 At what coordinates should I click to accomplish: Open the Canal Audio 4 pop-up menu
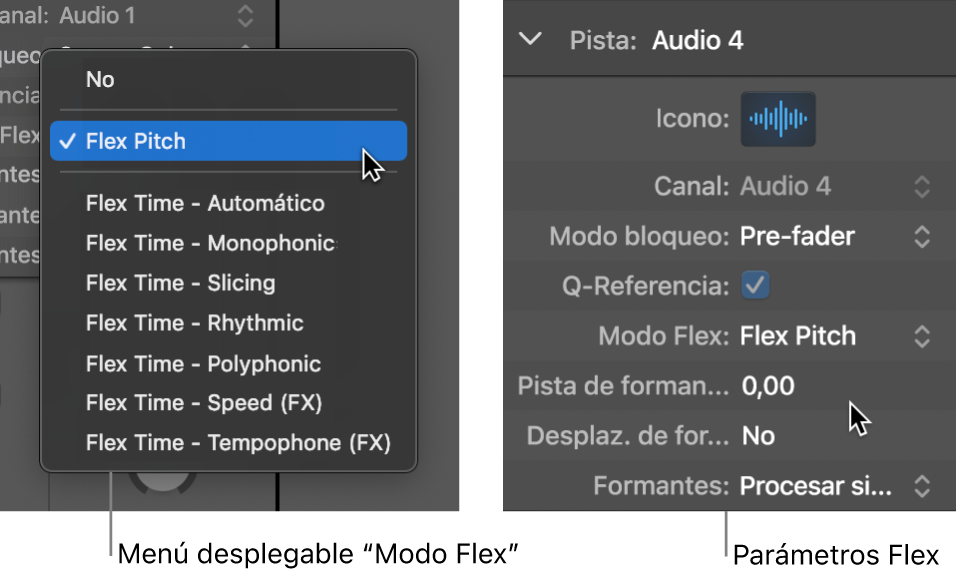(x=921, y=186)
